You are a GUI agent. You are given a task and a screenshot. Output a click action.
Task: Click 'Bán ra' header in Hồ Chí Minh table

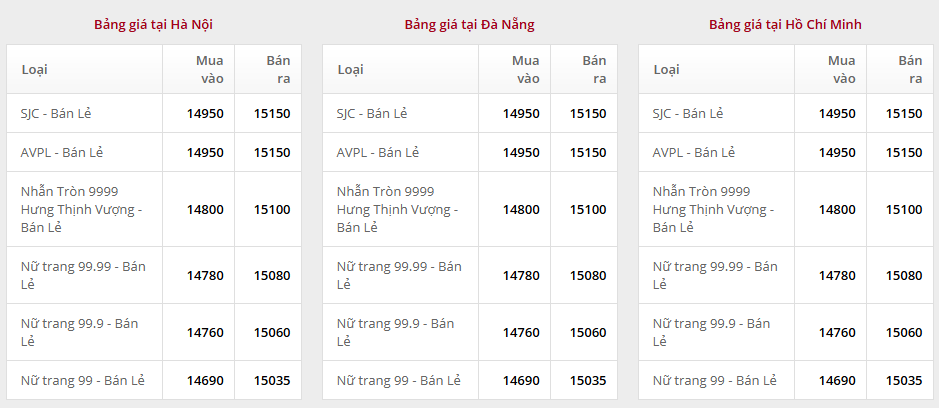pos(909,69)
